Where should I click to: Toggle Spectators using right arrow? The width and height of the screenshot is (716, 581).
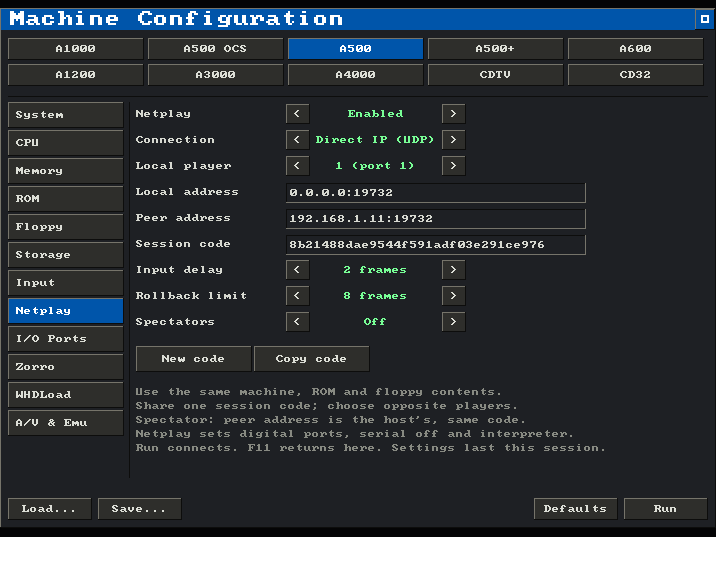453,322
